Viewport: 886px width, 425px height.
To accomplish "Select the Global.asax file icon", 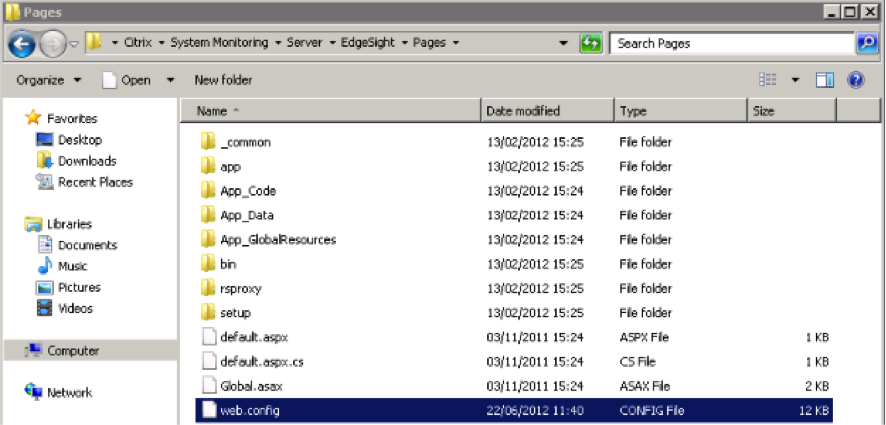I will point(208,386).
